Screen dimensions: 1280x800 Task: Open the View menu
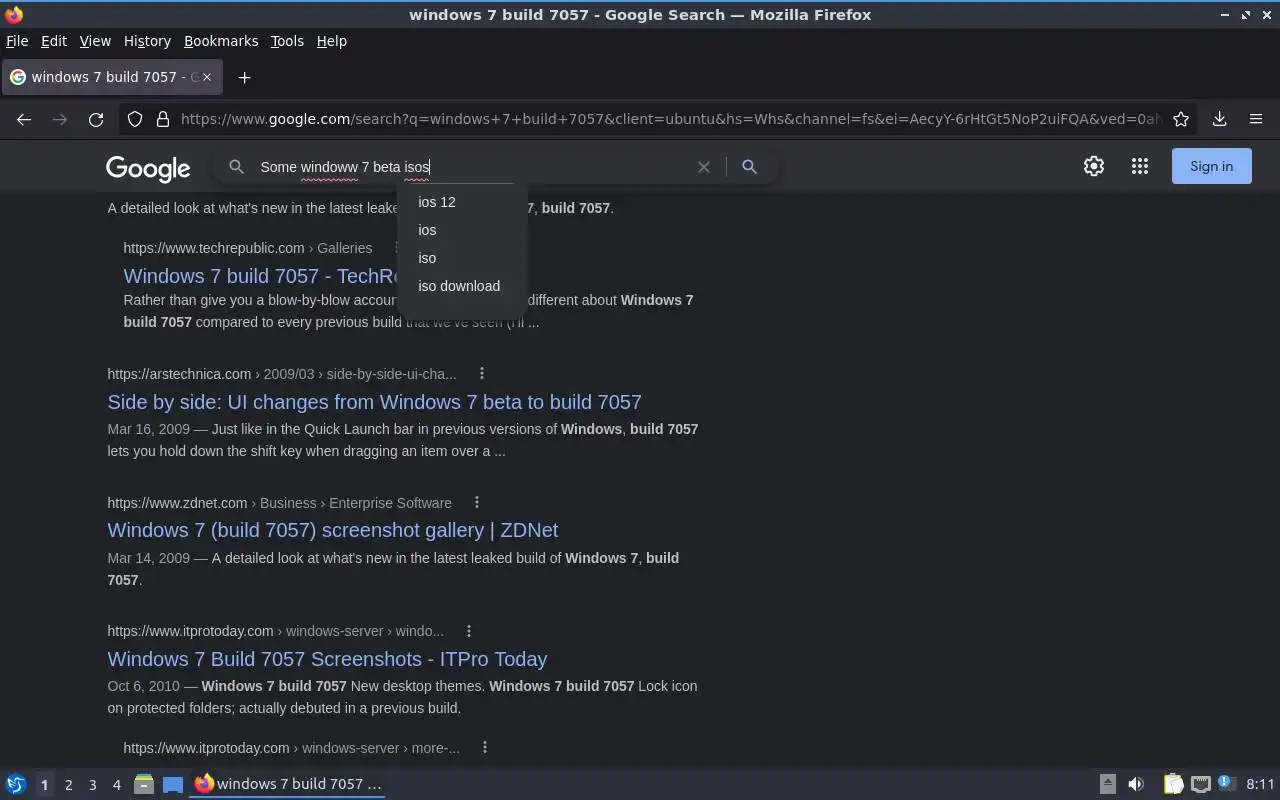coord(95,41)
